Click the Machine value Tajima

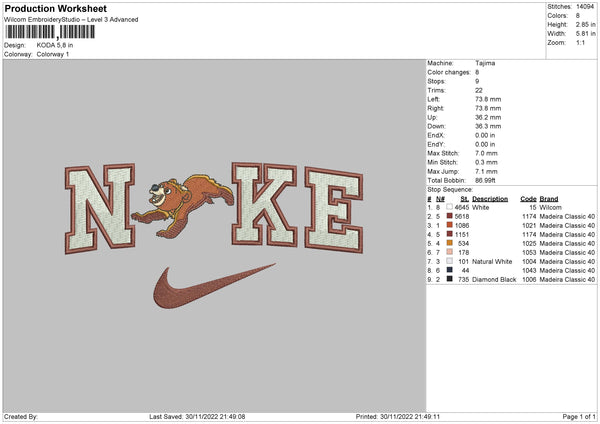485,63
